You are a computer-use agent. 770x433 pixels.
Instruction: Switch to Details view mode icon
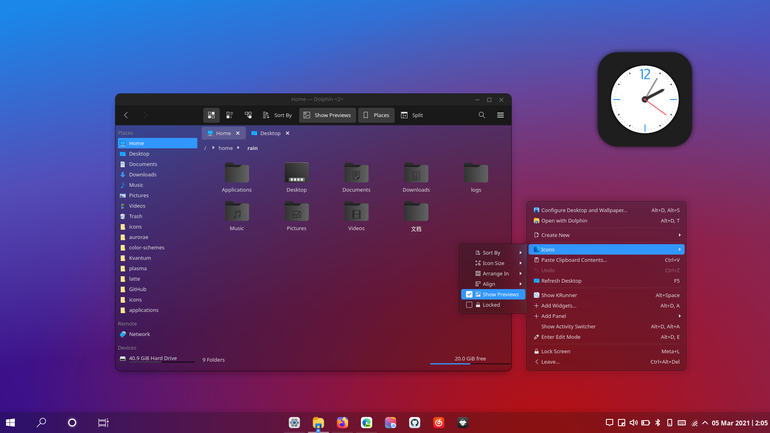248,115
